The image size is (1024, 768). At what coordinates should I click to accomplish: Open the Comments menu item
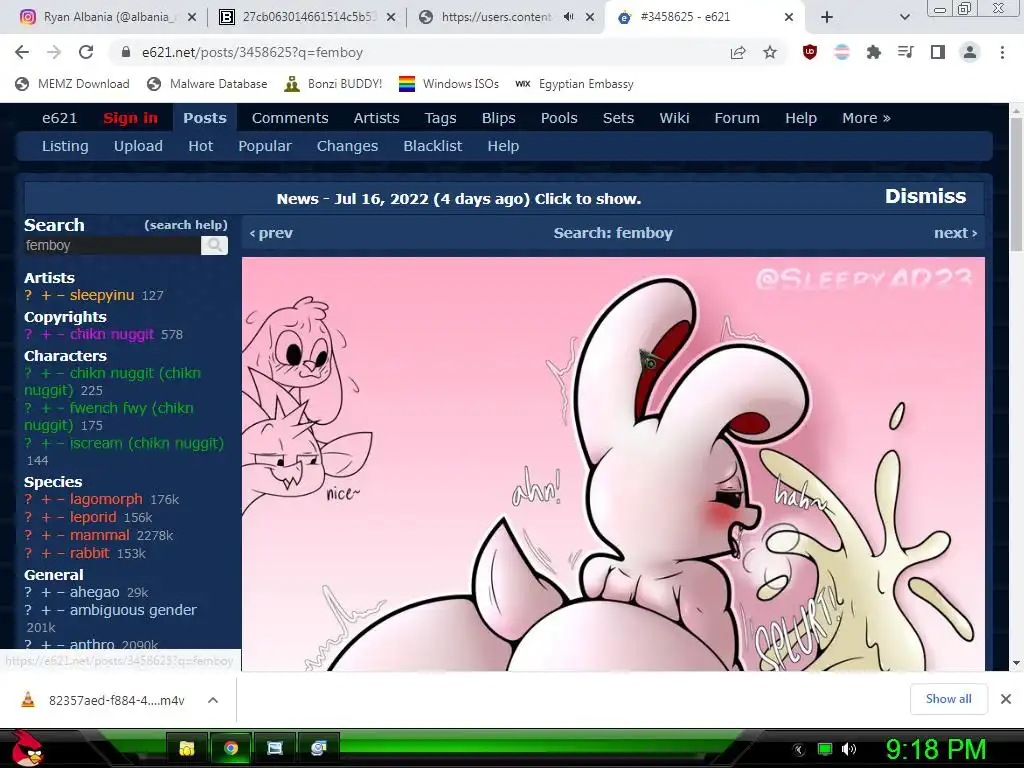tap(290, 118)
